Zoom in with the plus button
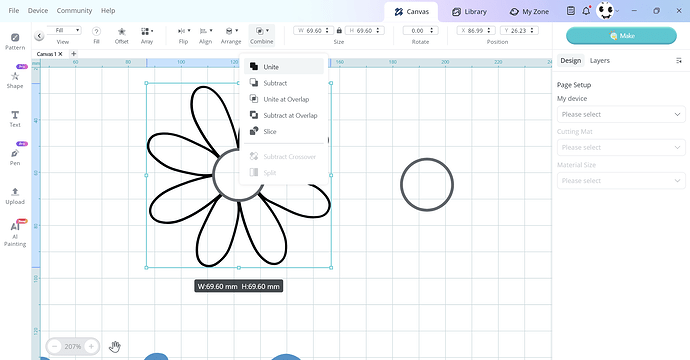This screenshot has width=690, height=360. pos(91,346)
